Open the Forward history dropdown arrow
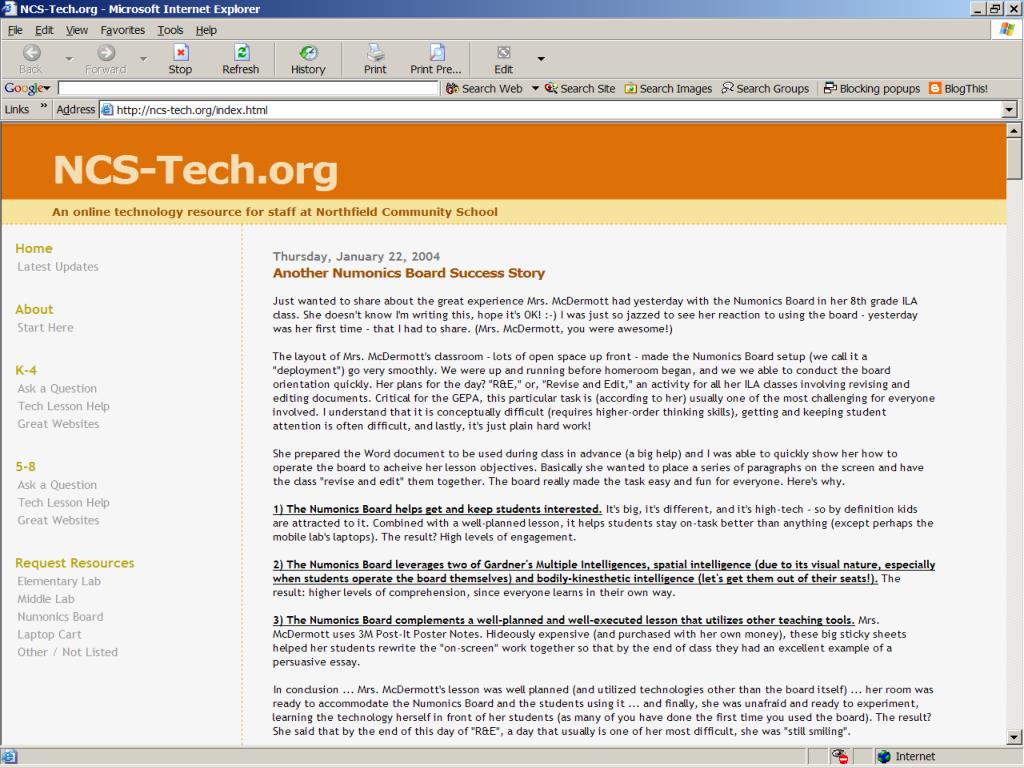The image size is (1024, 768). click(x=143, y=59)
